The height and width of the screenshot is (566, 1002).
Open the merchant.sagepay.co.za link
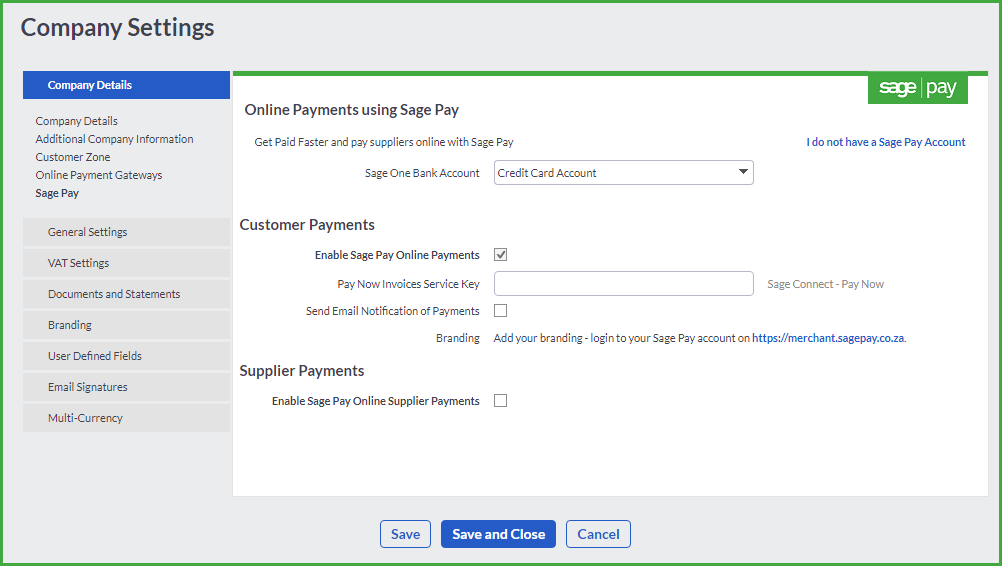(828, 338)
